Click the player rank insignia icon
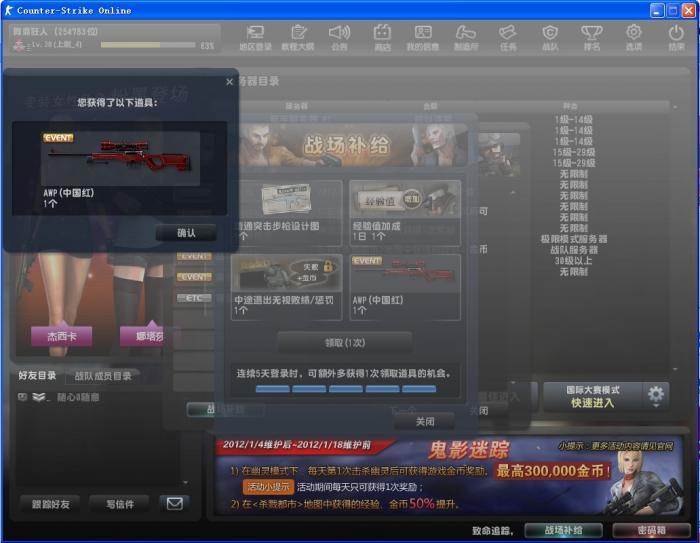700x543 pixels. point(21,46)
